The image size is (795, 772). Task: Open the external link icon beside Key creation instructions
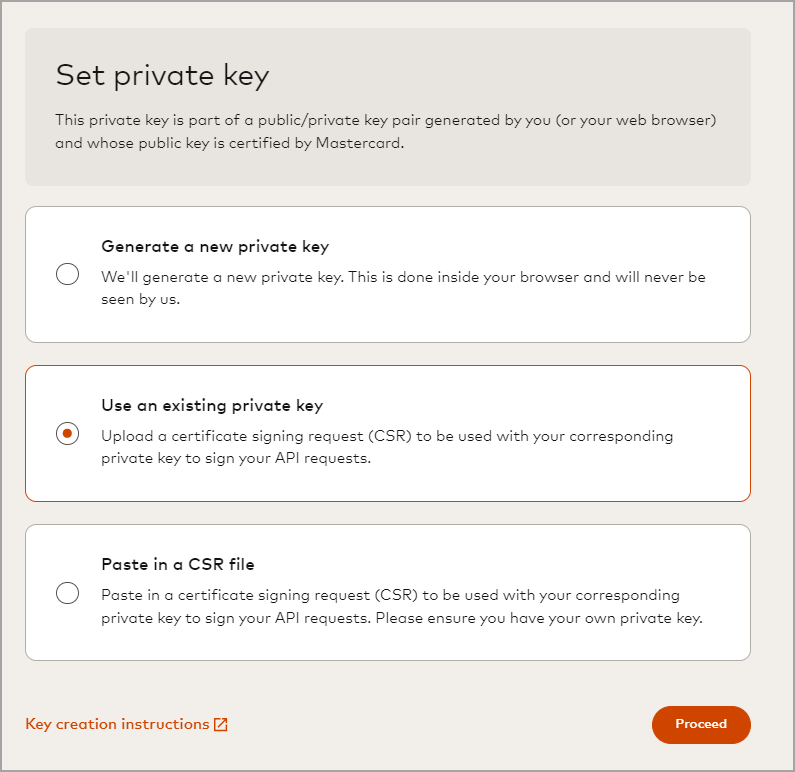click(x=221, y=725)
